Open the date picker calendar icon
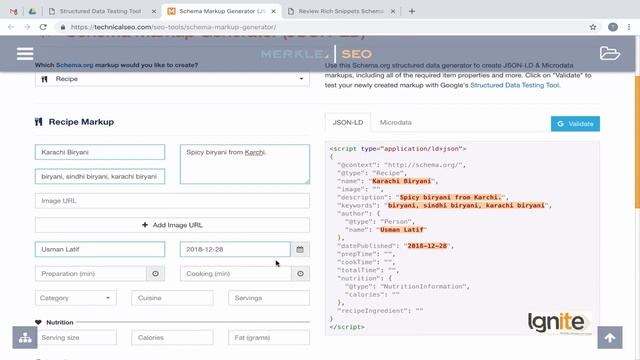The image size is (640, 360). pyautogui.click(x=300, y=249)
